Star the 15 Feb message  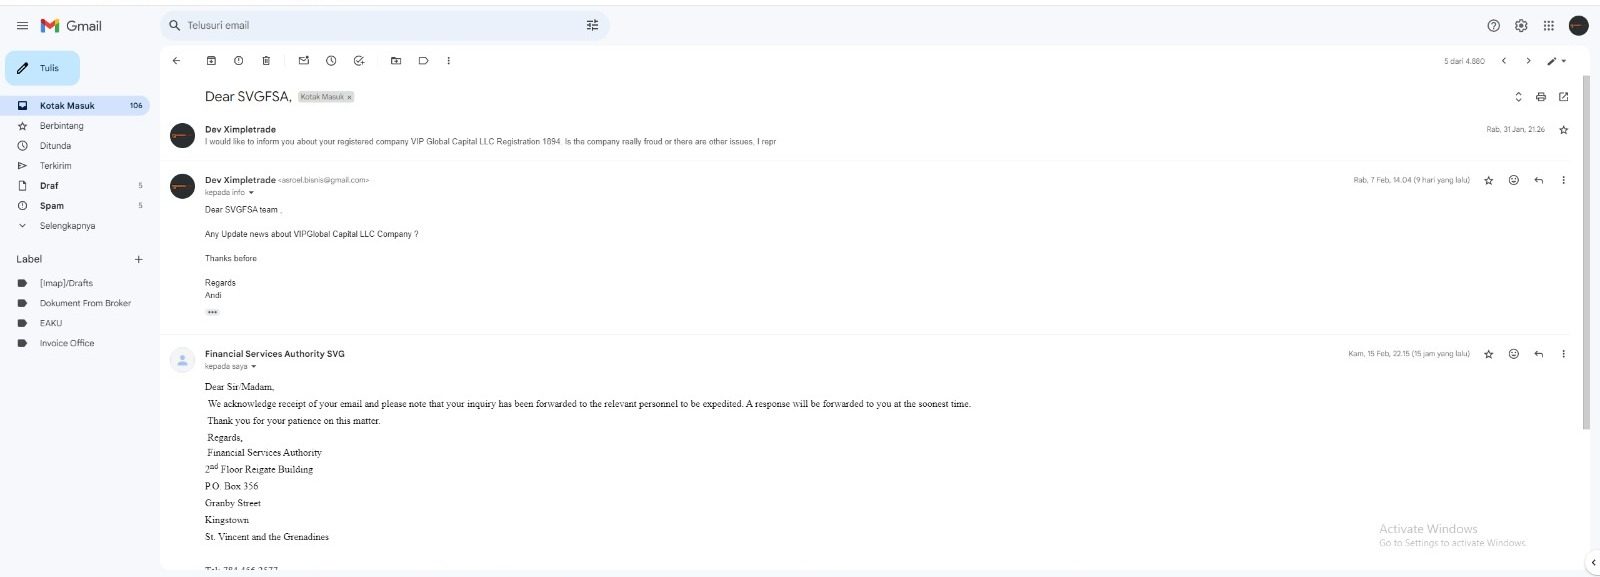tap(1489, 354)
